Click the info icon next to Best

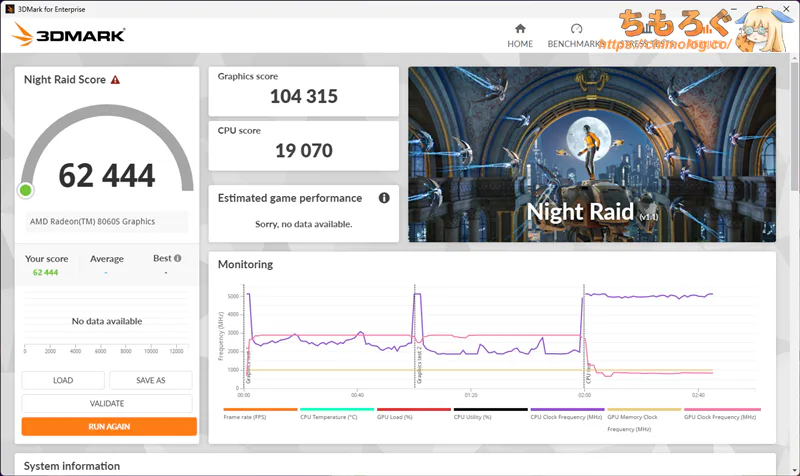[x=178, y=258]
